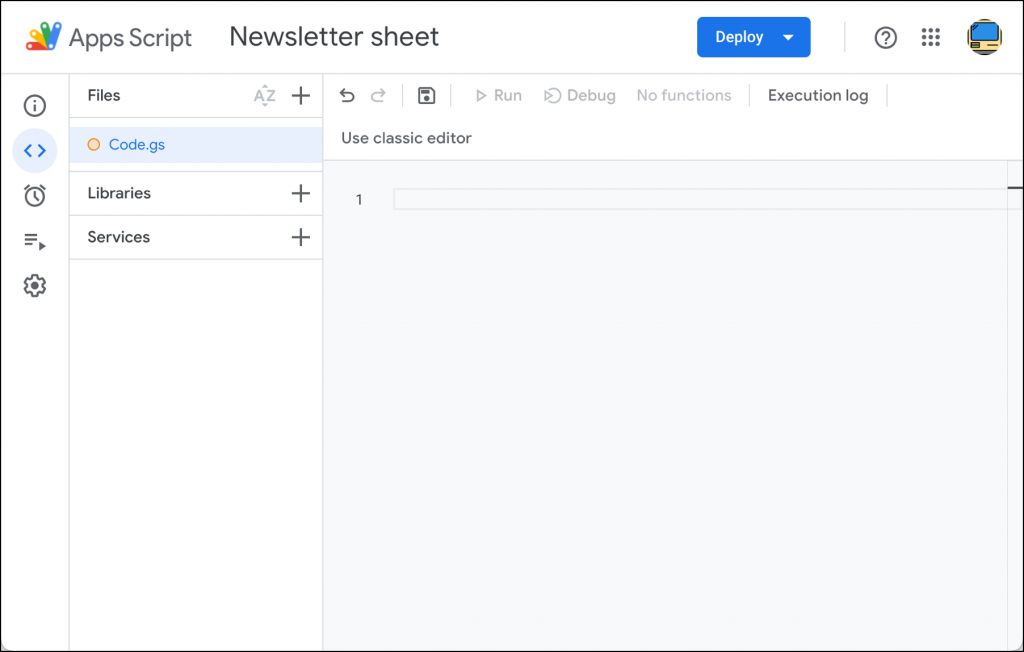This screenshot has height=652, width=1024.
Task: Save the current project
Action: click(x=426, y=95)
